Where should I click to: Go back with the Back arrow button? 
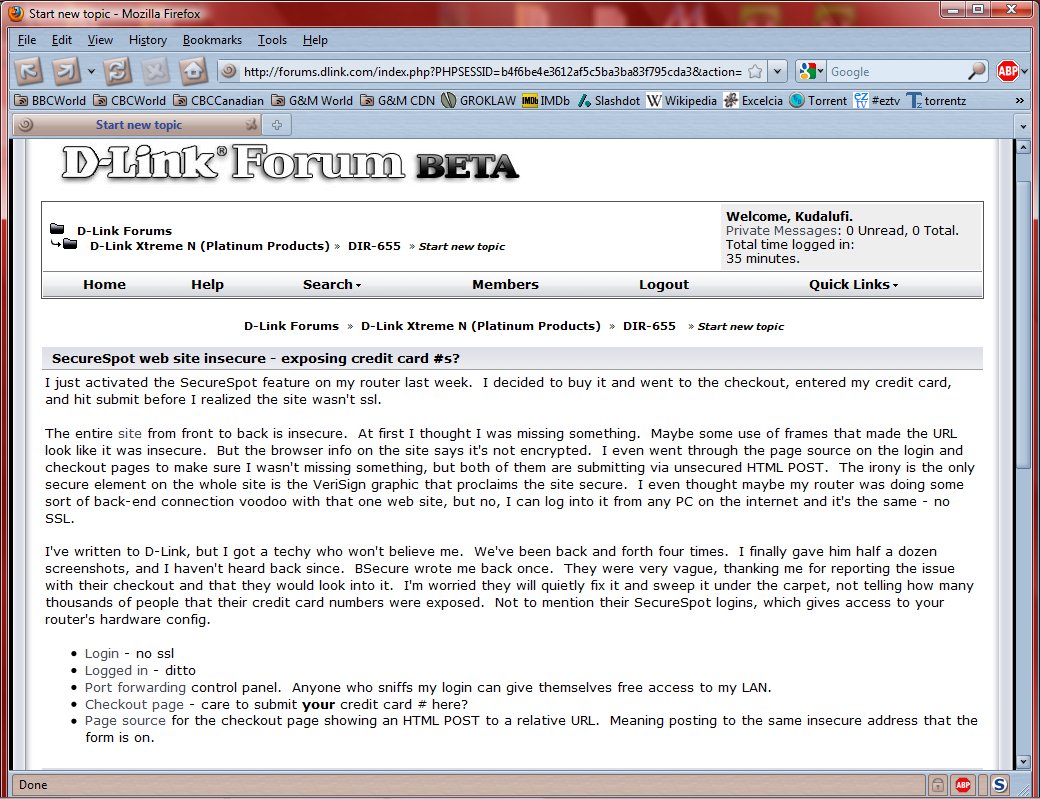click(x=29, y=71)
